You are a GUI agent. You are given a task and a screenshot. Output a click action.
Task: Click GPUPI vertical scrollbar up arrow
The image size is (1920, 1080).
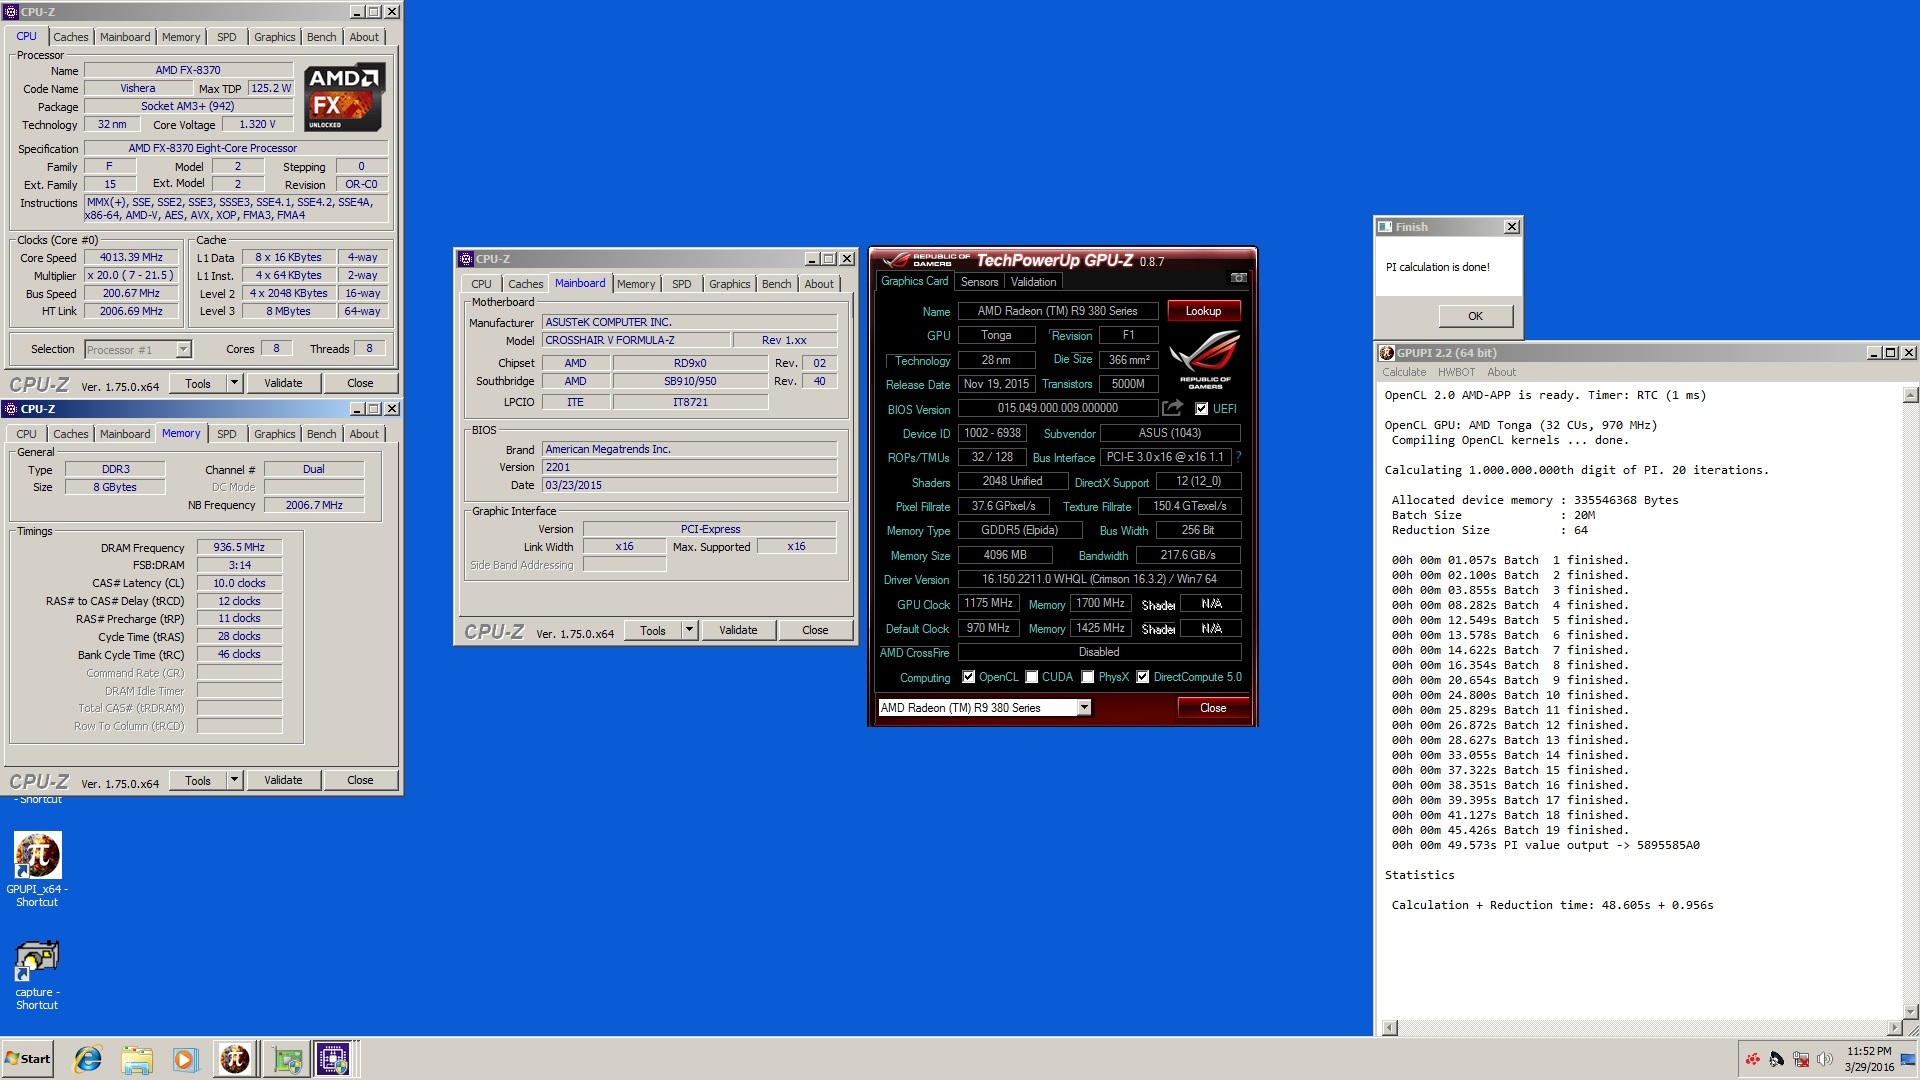click(1910, 395)
